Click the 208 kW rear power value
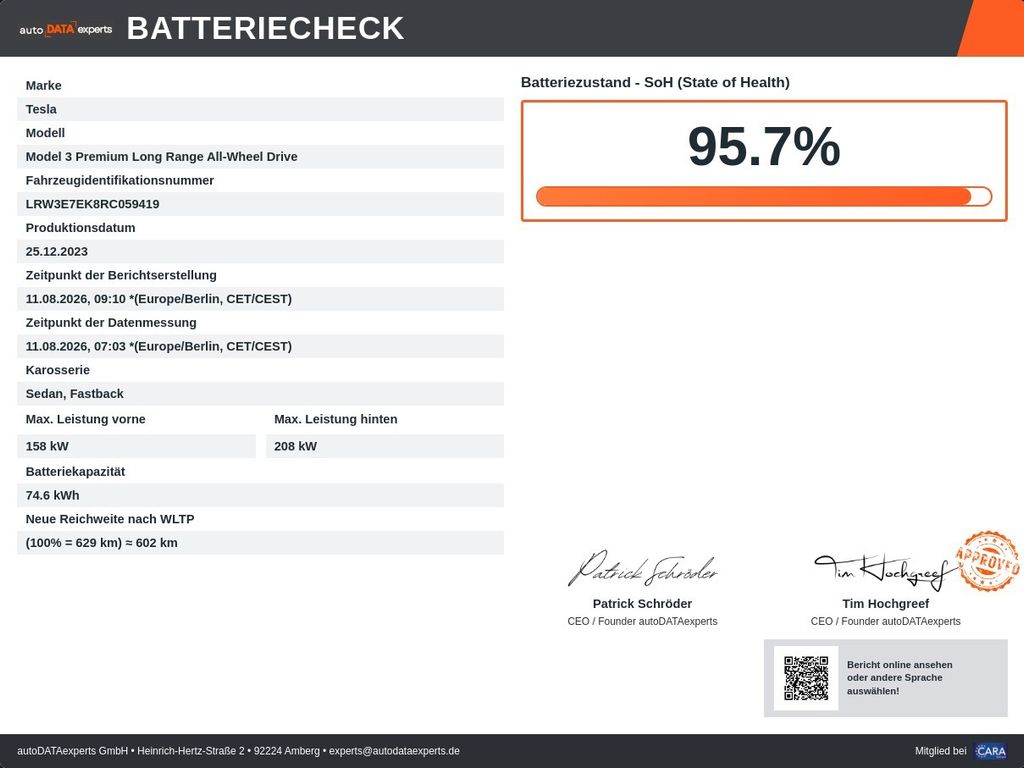Screen dimensions: 1024x768 click(295, 447)
